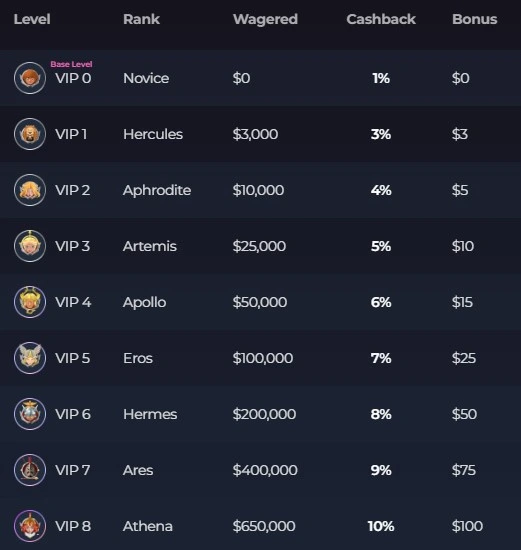This screenshot has width=521, height=550.
Task: Click the VIP 7 Ares avatar icon
Action: (x=30, y=470)
